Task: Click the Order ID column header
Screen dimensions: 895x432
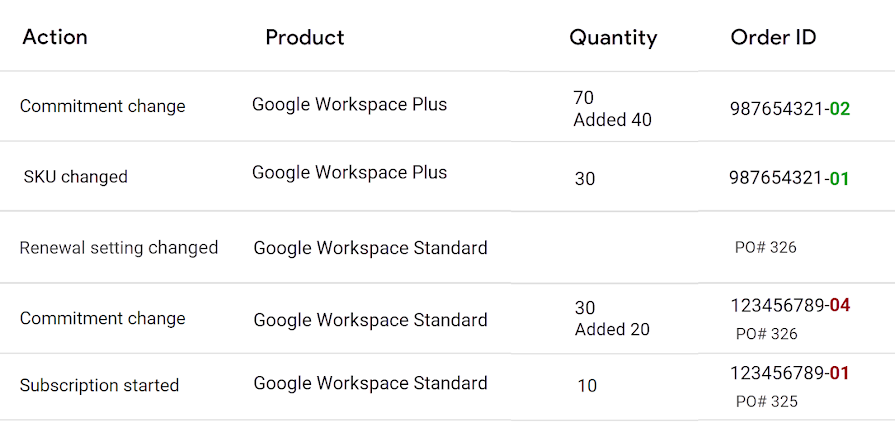Action: click(x=773, y=37)
